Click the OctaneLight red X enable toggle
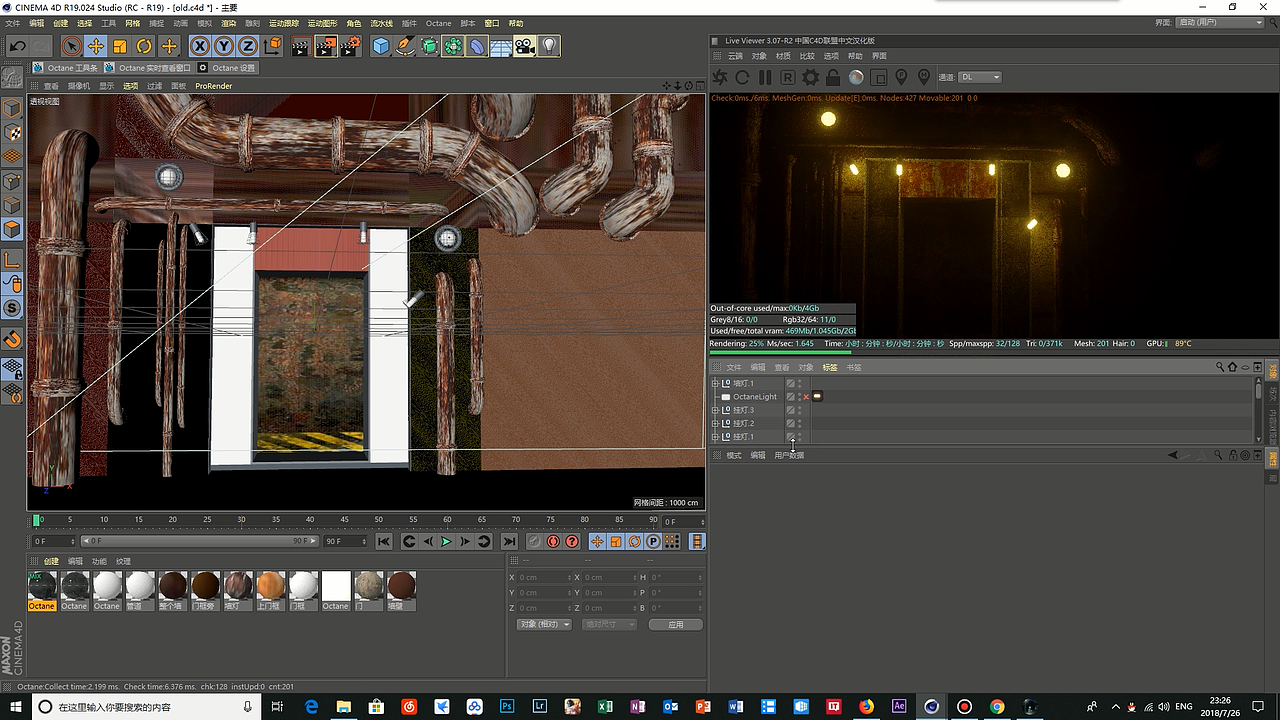 [806, 397]
